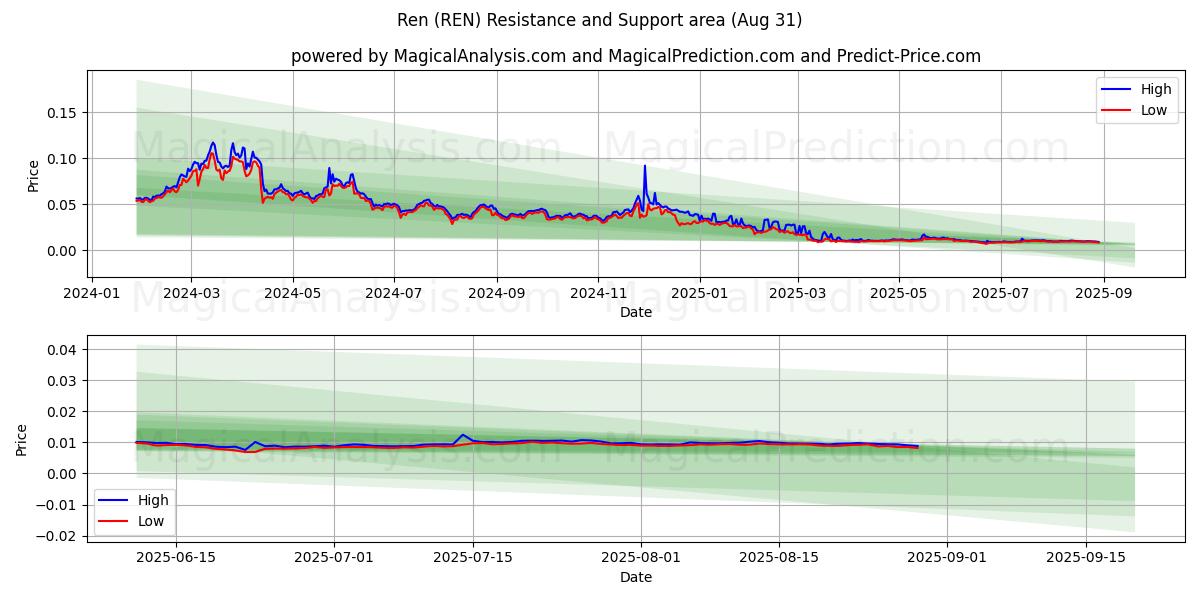Click the bottom chart x-axis label '2025-09-15'

(1085, 559)
